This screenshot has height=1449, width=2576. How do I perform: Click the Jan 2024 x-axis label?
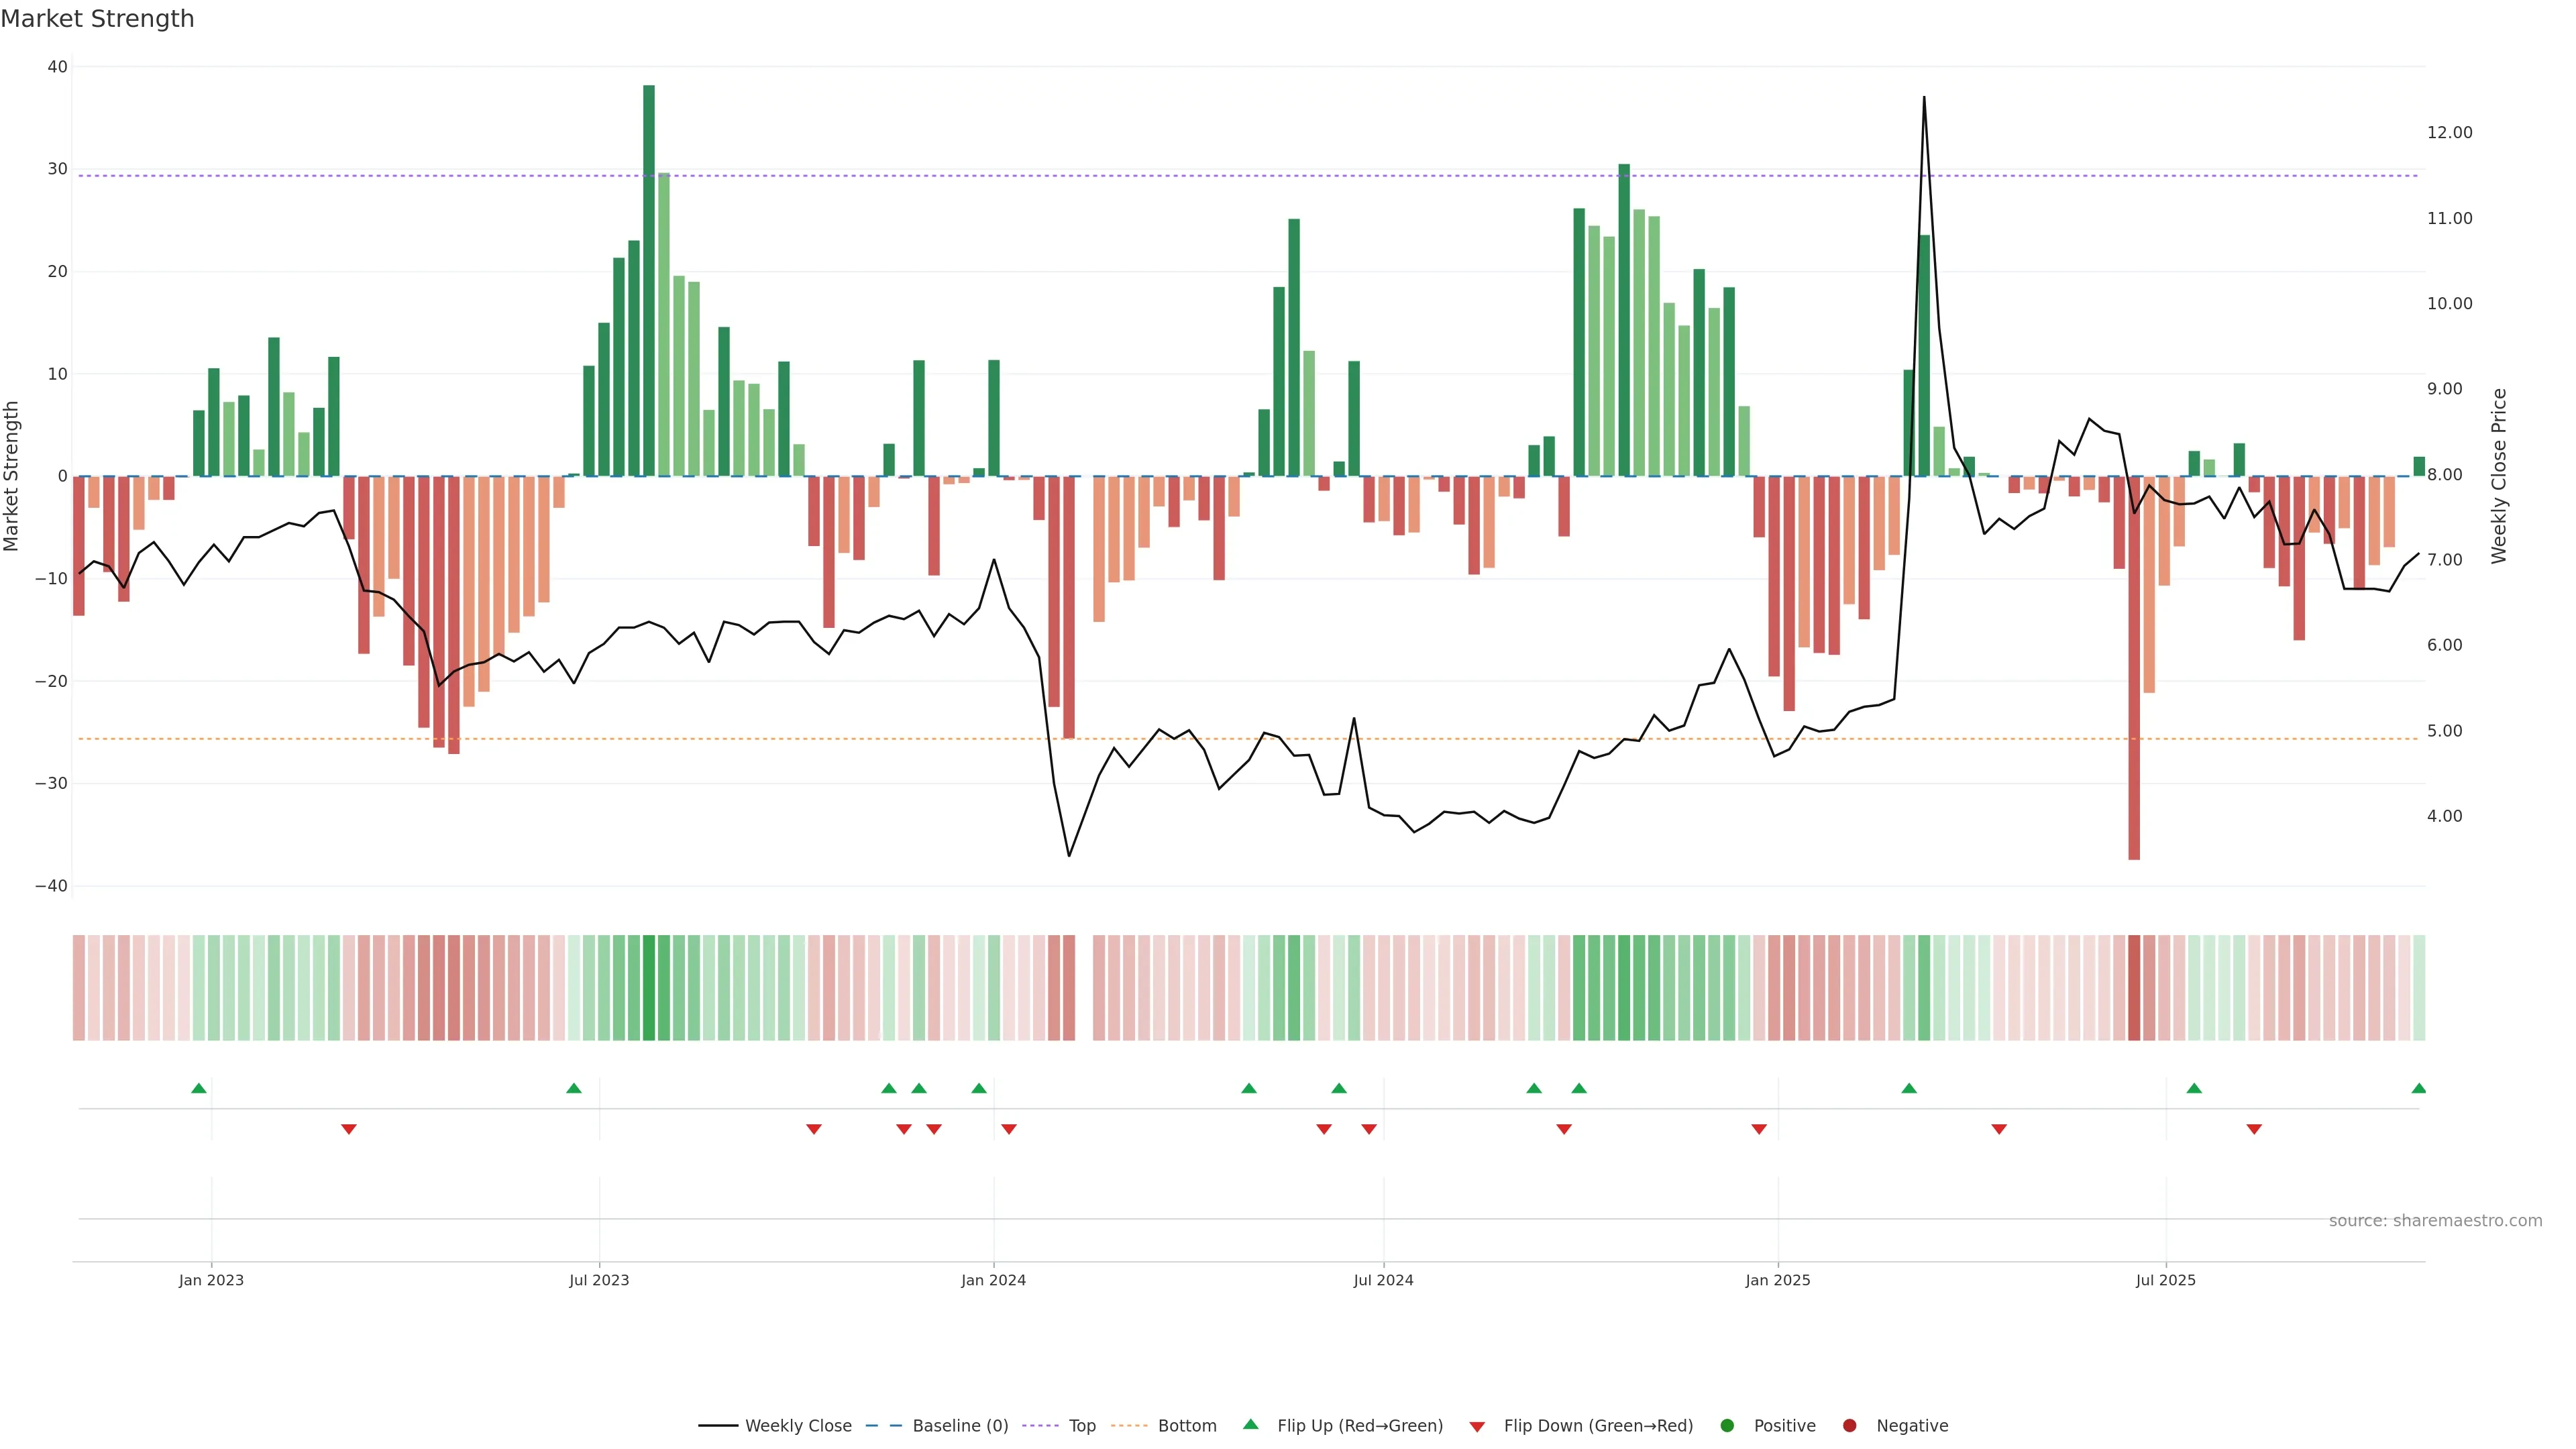pyautogui.click(x=993, y=1280)
